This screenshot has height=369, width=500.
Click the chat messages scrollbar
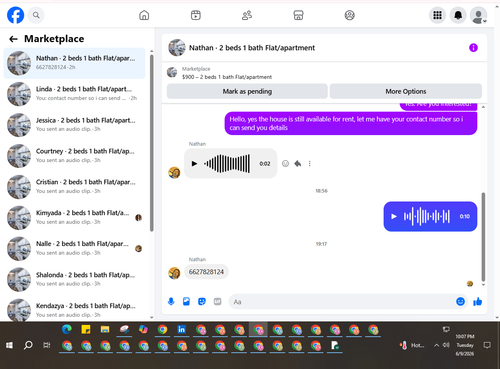point(483,237)
